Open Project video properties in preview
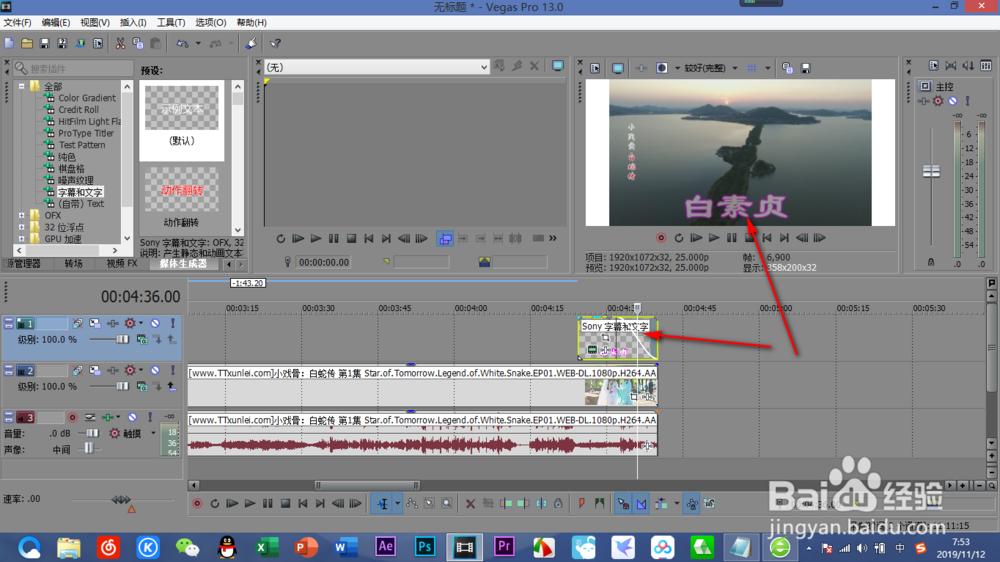Image resolution: width=1000 pixels, height=562 pixels. tap(595, 68)
